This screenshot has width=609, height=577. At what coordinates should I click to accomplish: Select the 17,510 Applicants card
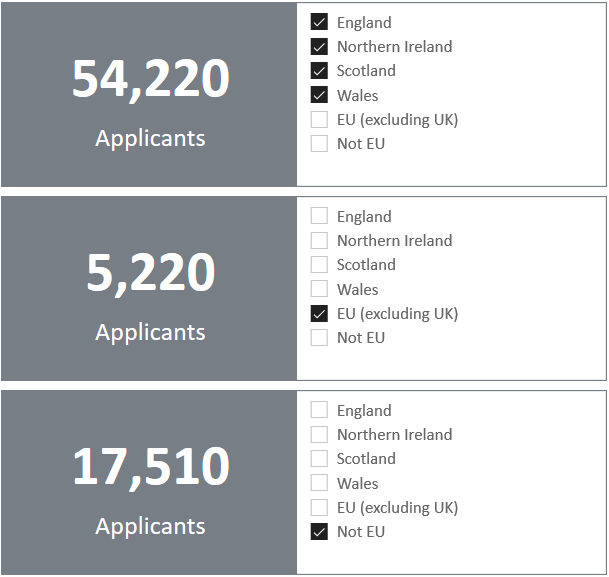[149, 483]
